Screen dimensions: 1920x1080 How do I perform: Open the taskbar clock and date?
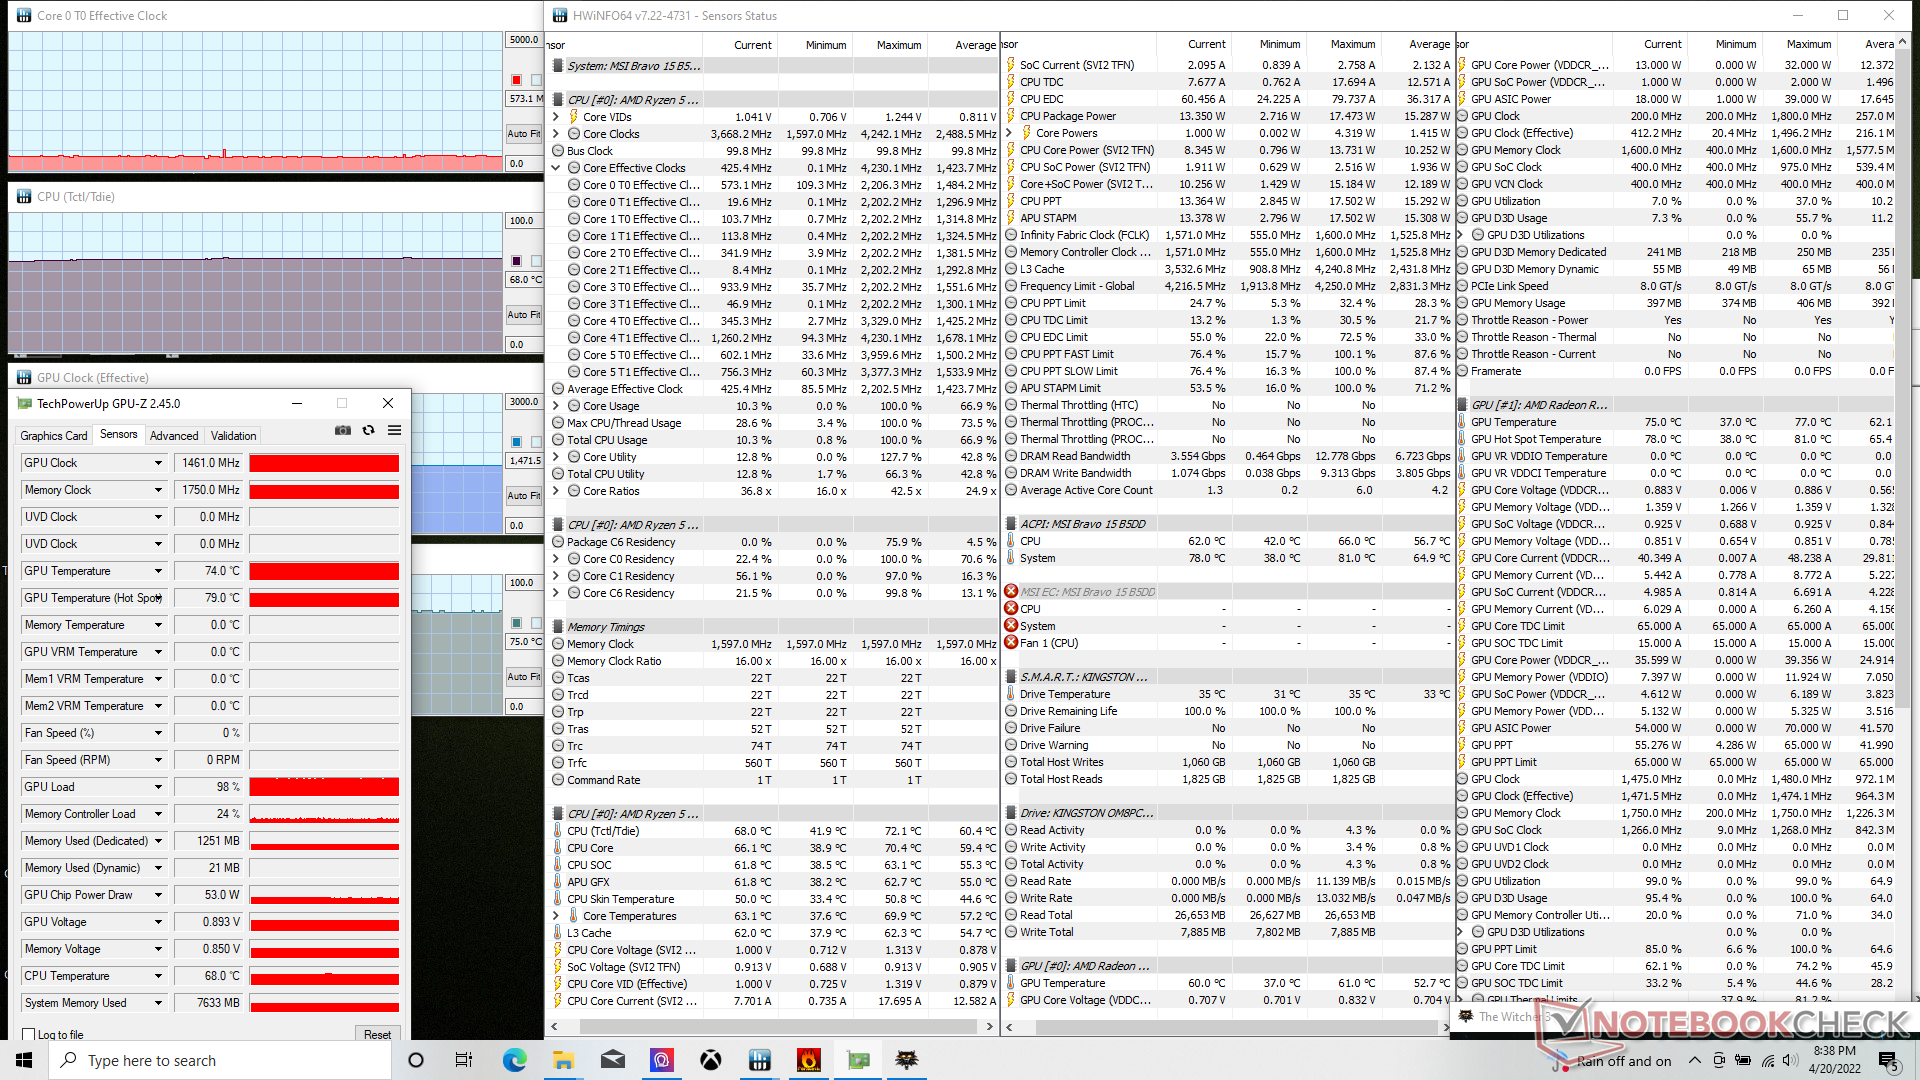point(1834,1060)
